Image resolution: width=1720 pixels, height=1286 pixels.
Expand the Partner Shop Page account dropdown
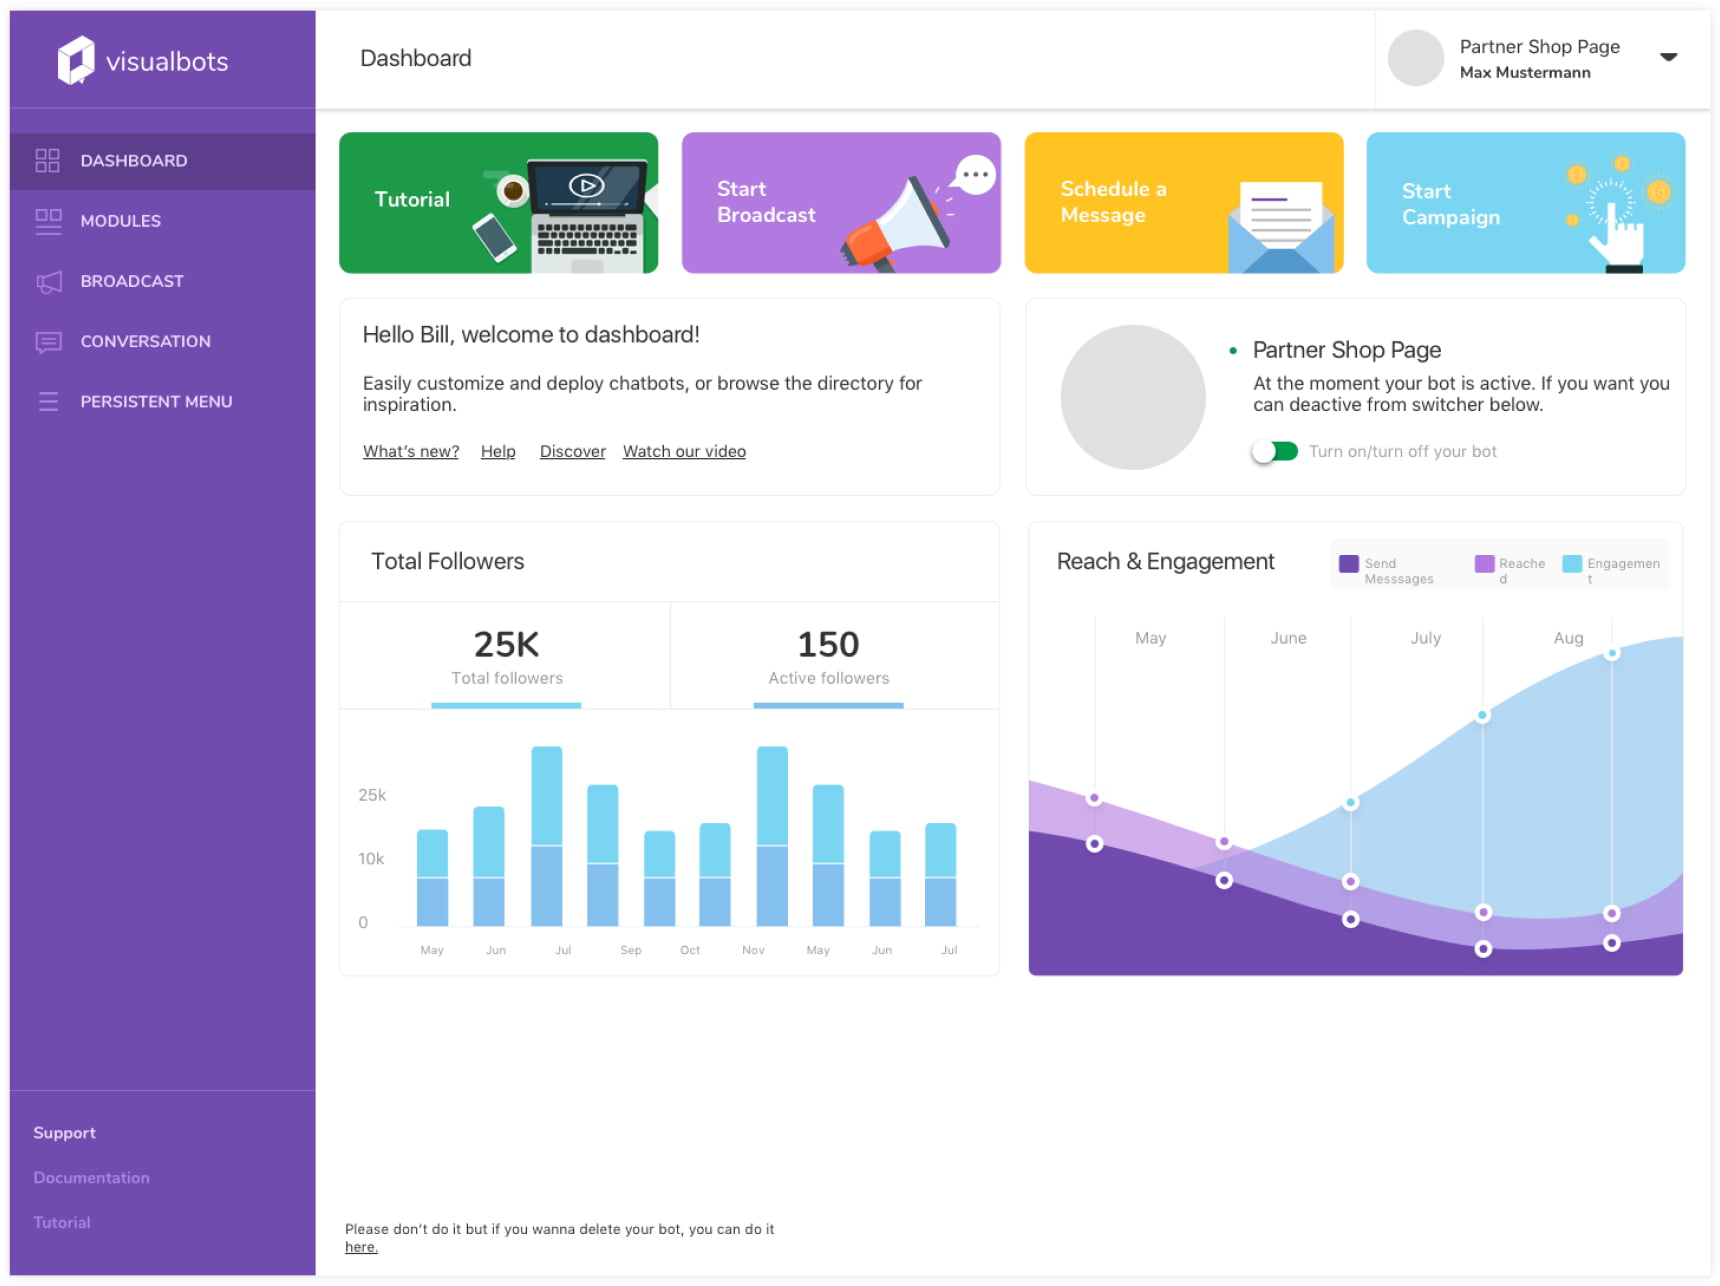coord(1668,57)
